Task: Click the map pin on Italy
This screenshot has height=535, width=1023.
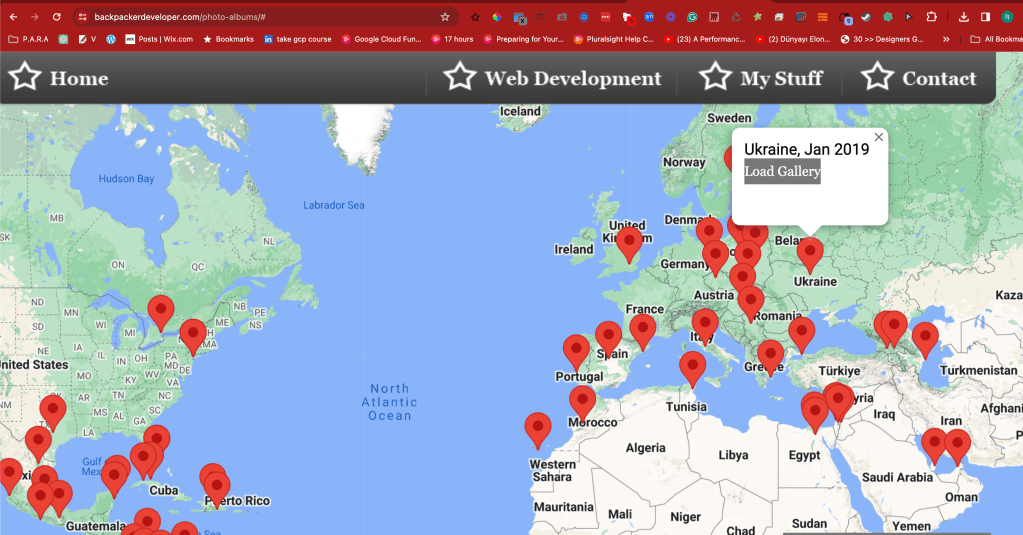Action: pos(705,327)
